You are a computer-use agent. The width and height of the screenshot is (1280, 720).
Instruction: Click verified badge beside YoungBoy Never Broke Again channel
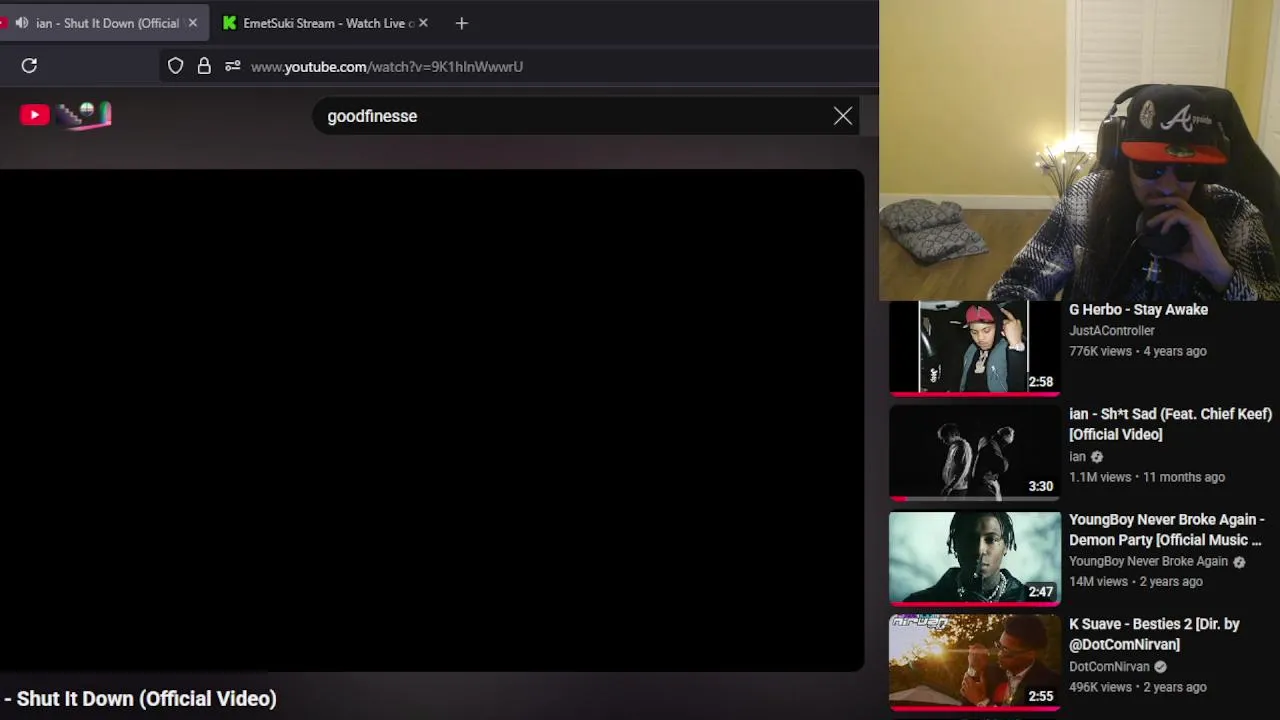click(x=1239, y=562)
